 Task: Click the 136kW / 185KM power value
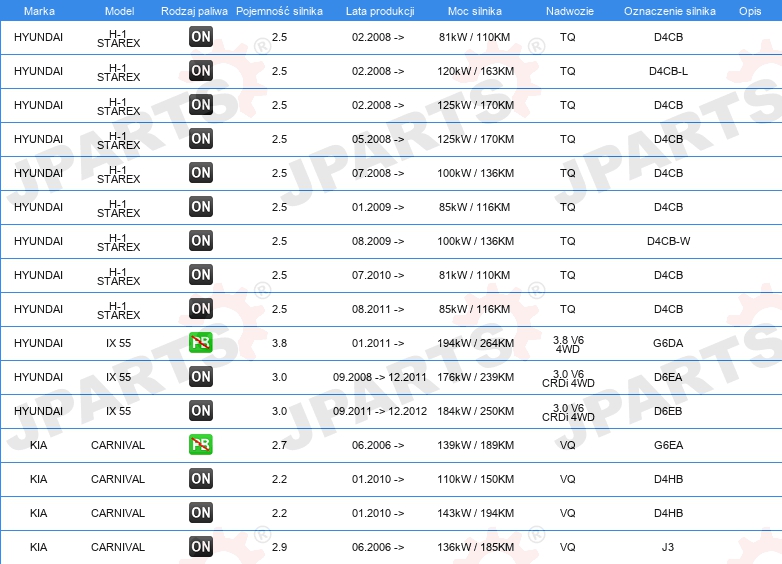(475, 547)
